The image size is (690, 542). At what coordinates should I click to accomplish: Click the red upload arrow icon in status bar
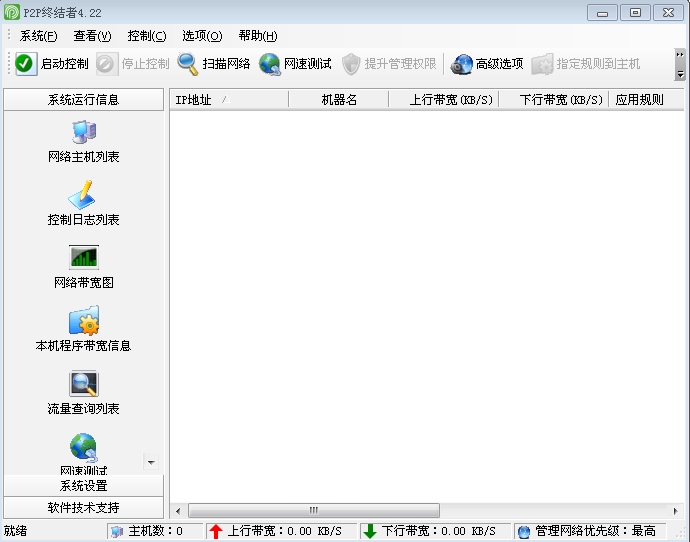click(216, 531)
